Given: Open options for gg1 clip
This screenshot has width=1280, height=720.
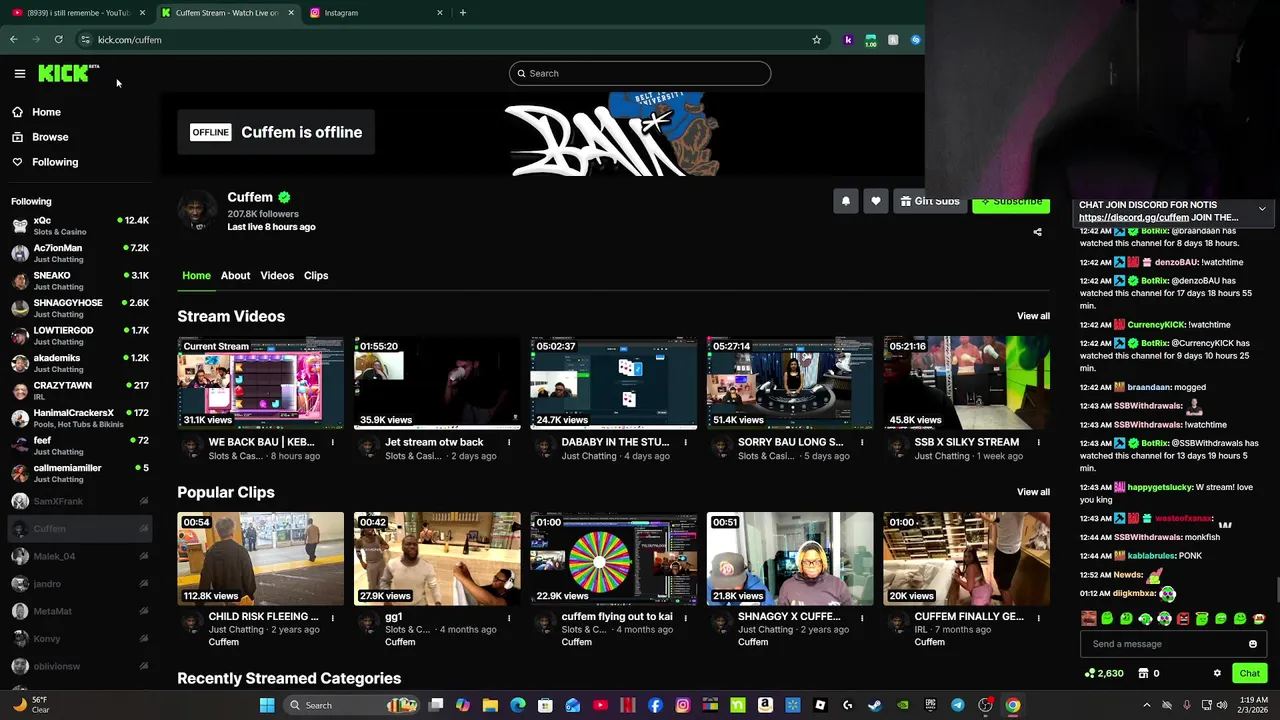Looking at the screenshot, I should point(509,617).
